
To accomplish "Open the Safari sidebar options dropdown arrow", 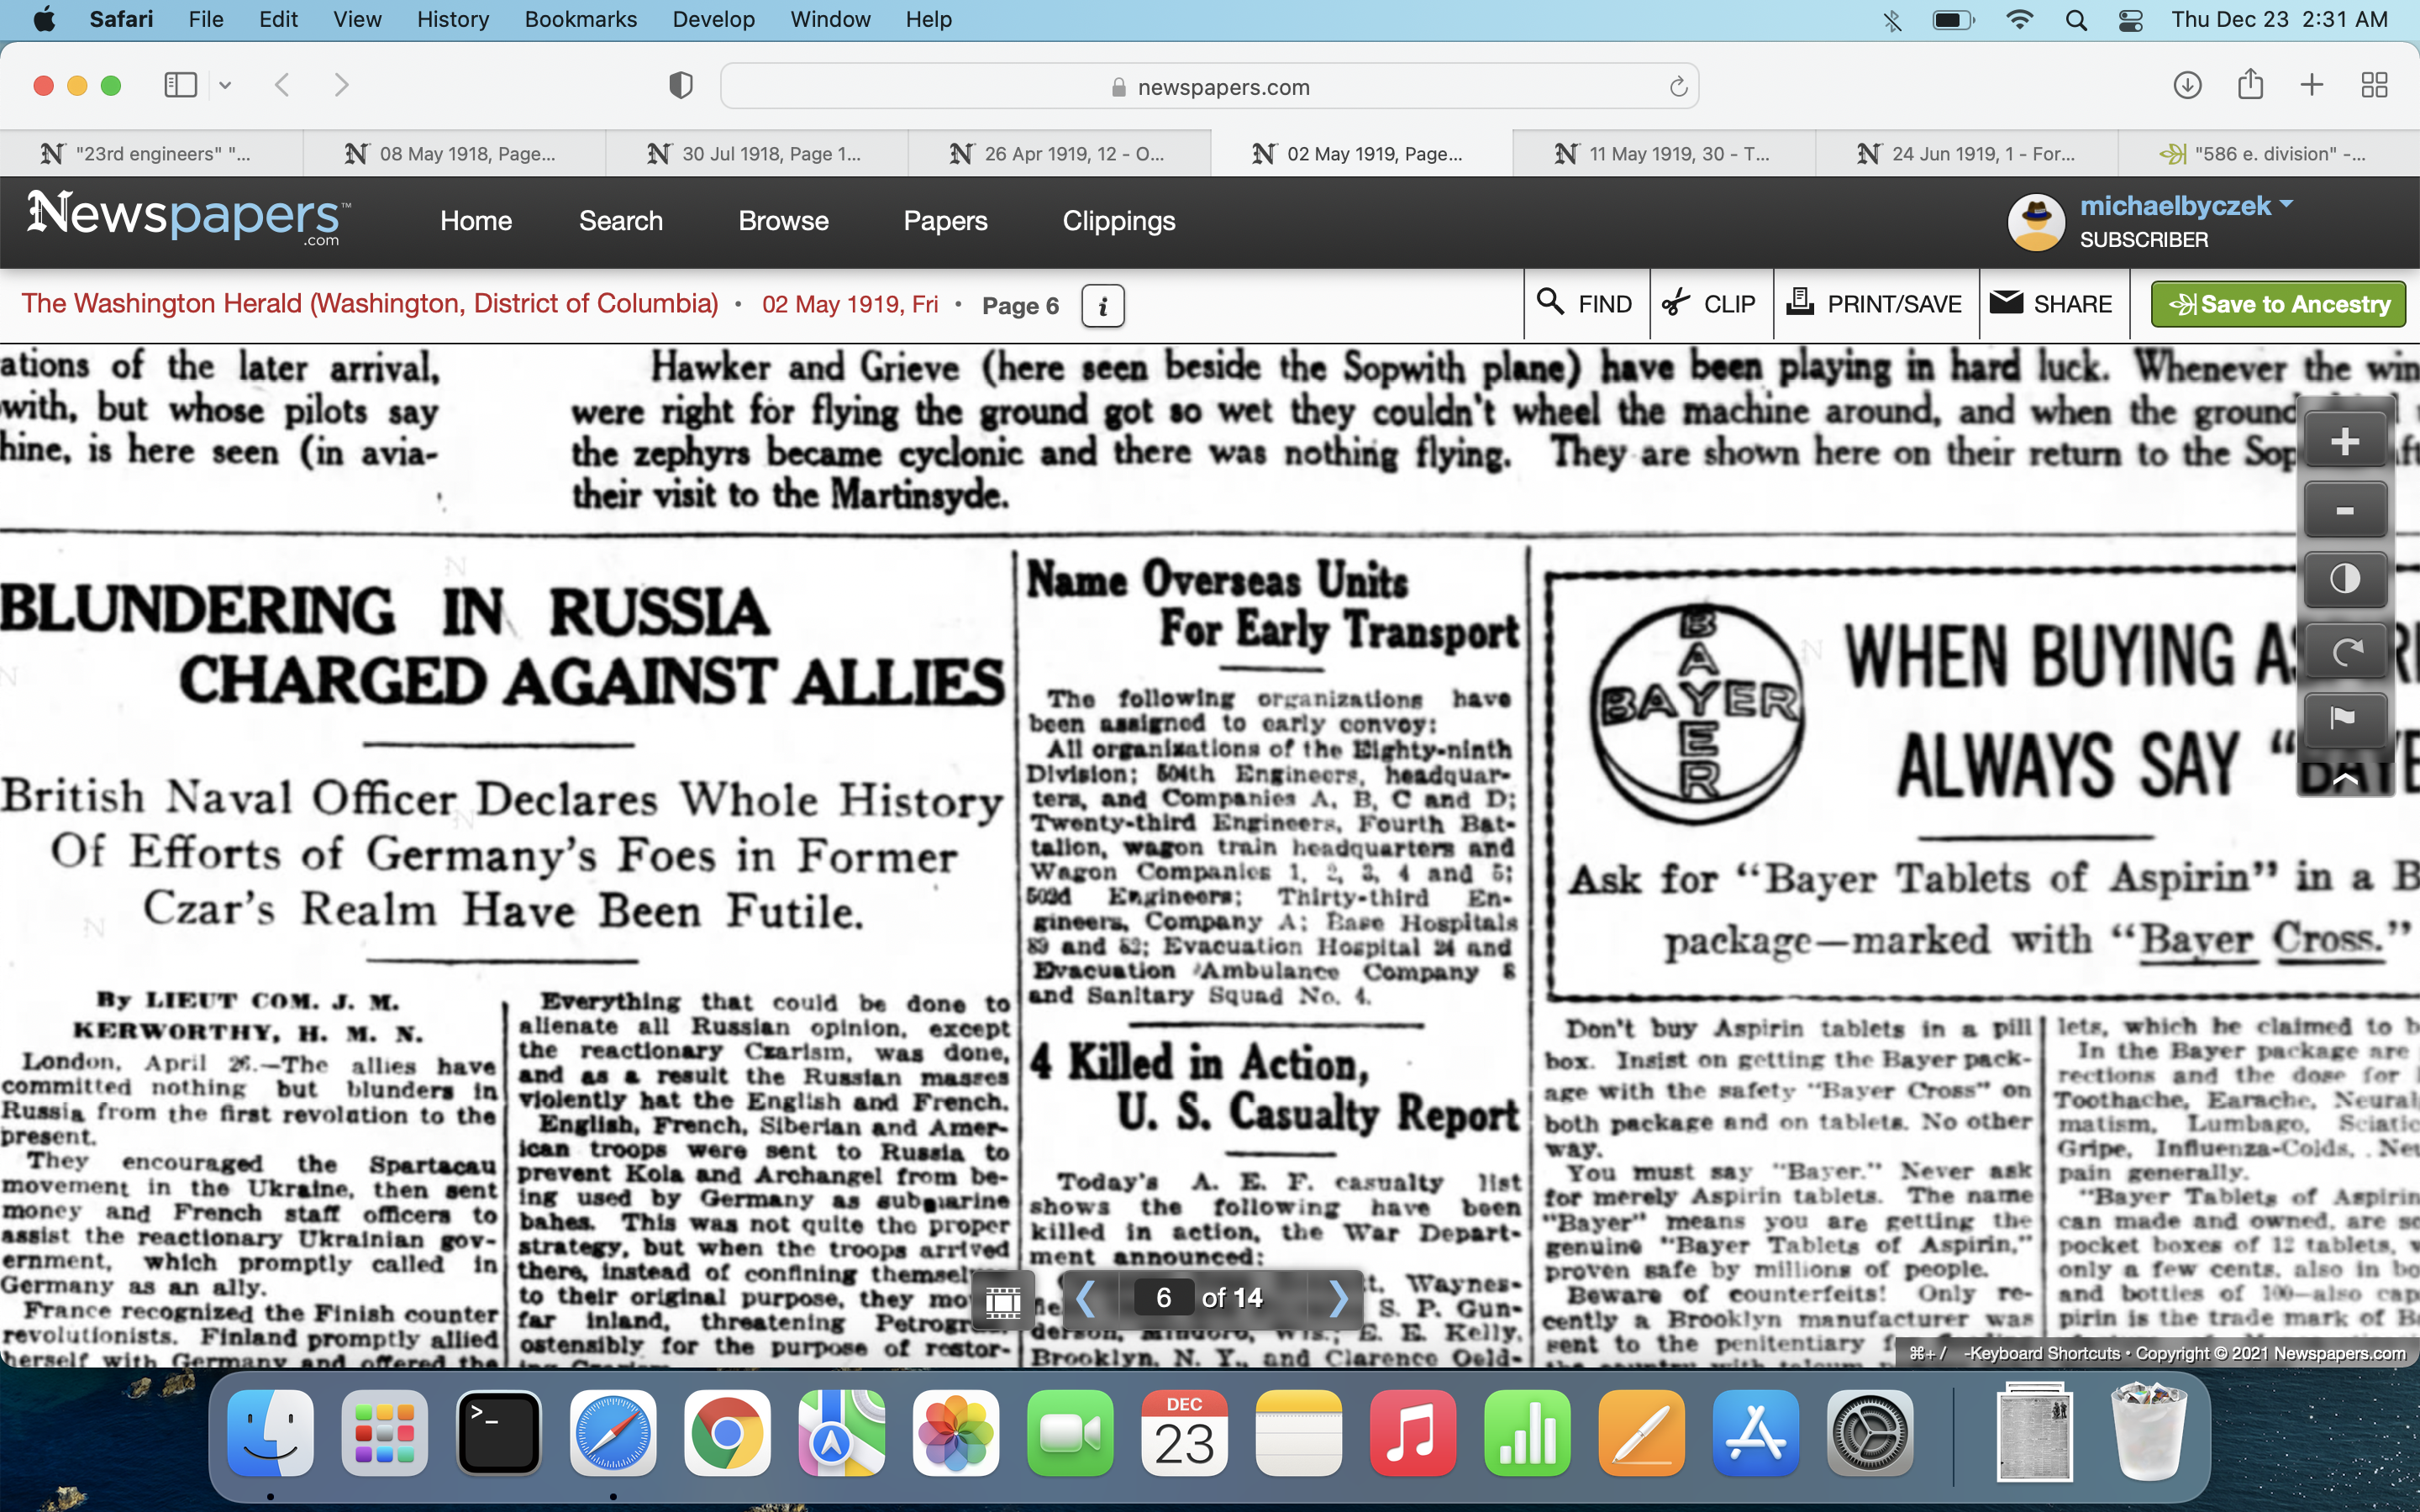I will pyautogui.click(x=225, y=86).
